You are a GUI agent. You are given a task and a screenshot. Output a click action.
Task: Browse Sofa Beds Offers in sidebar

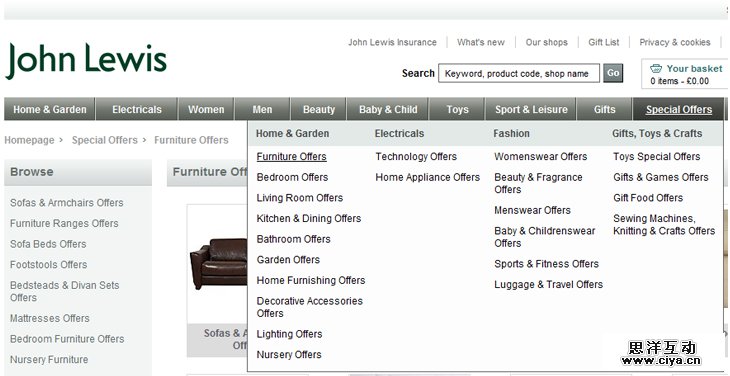pos(48,244)
